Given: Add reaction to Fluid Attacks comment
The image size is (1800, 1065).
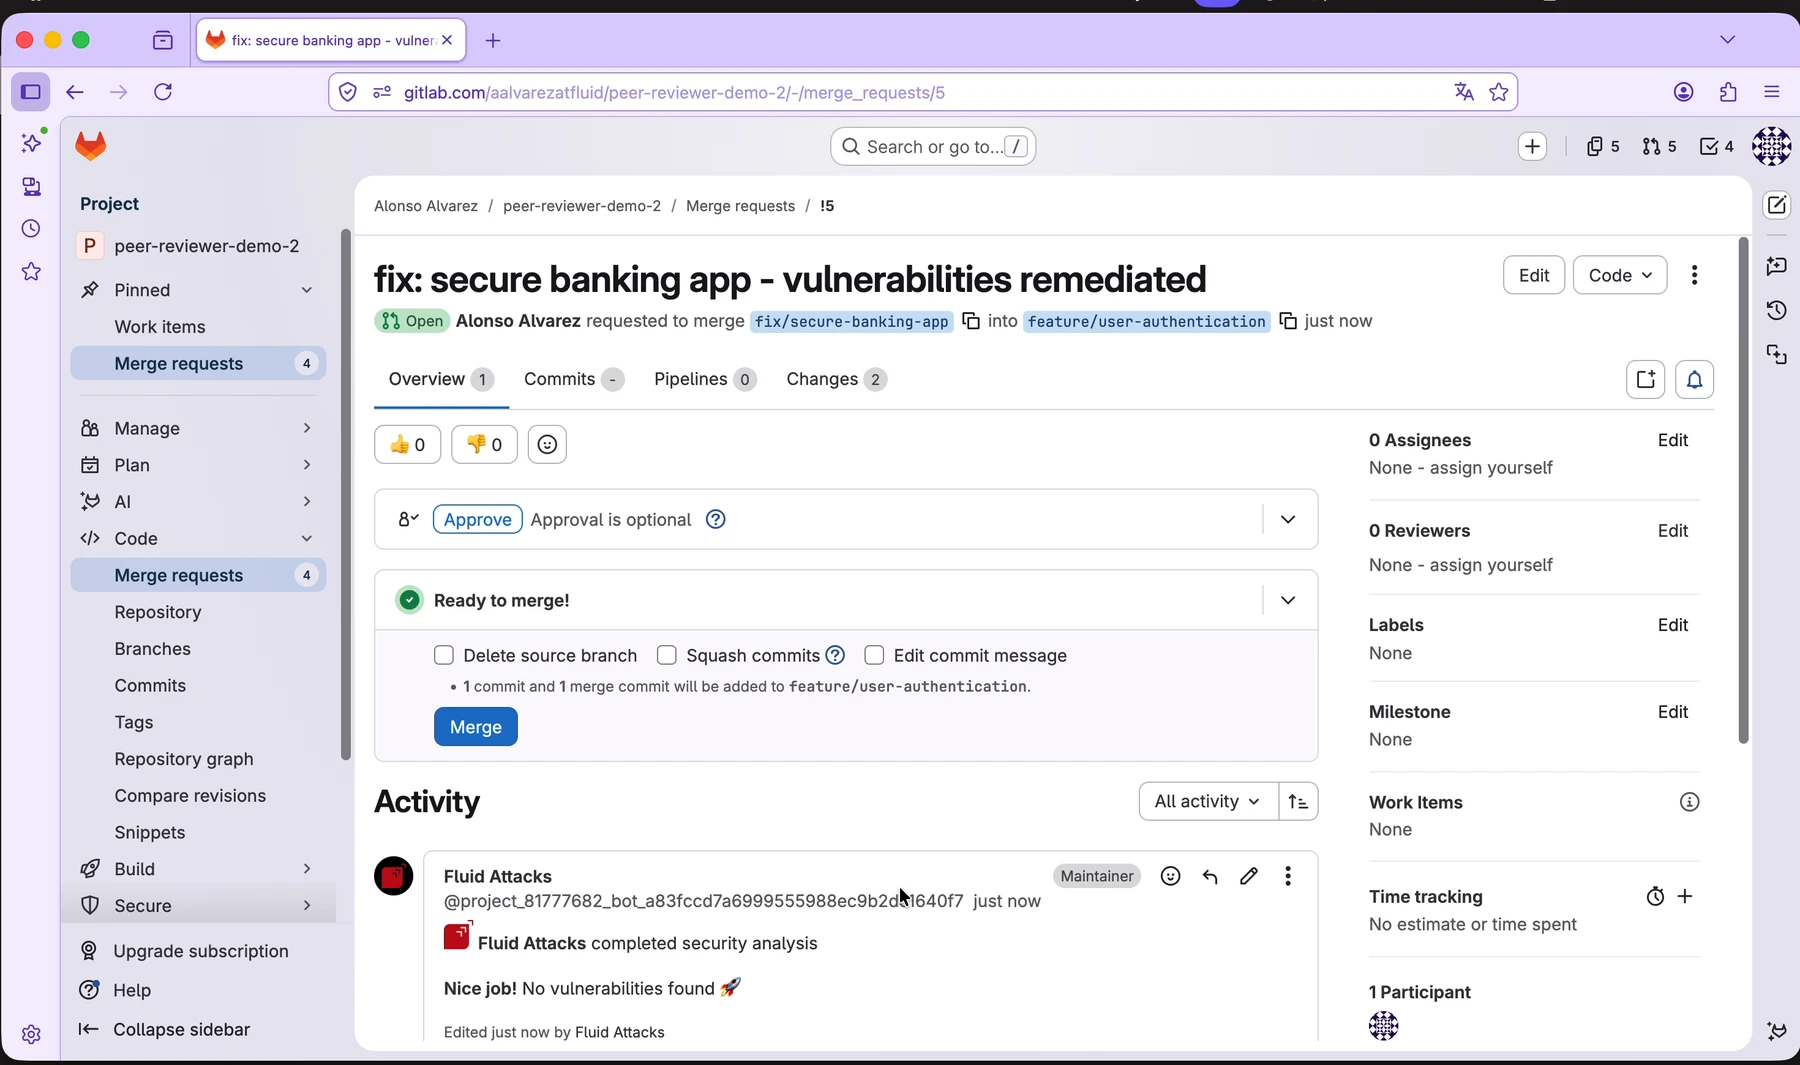Looking at the screenshot, I should (1171, 876).
